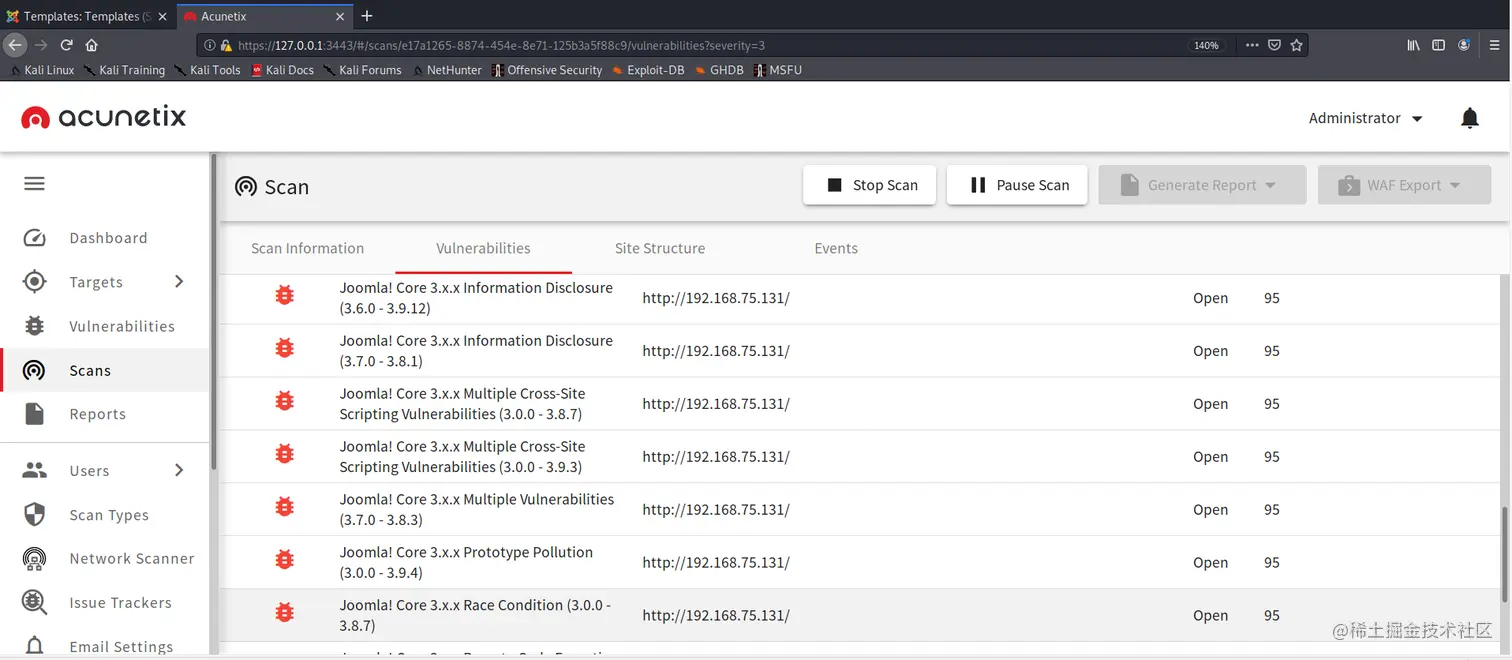
Task: Click the URL in the Race Condition row
Action: (x=716, y=615)
